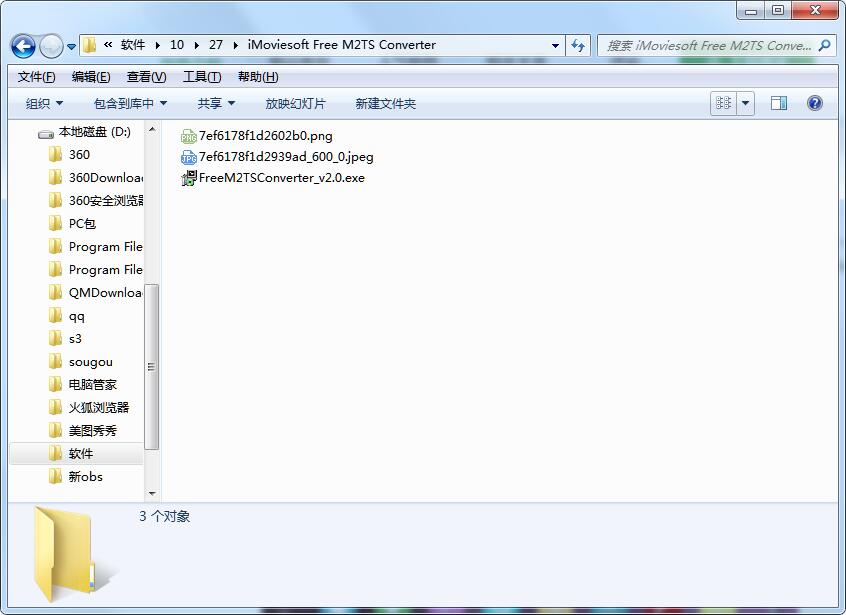
Task: Click the folder icon beside 新obs
Action: tap(55, 476)
